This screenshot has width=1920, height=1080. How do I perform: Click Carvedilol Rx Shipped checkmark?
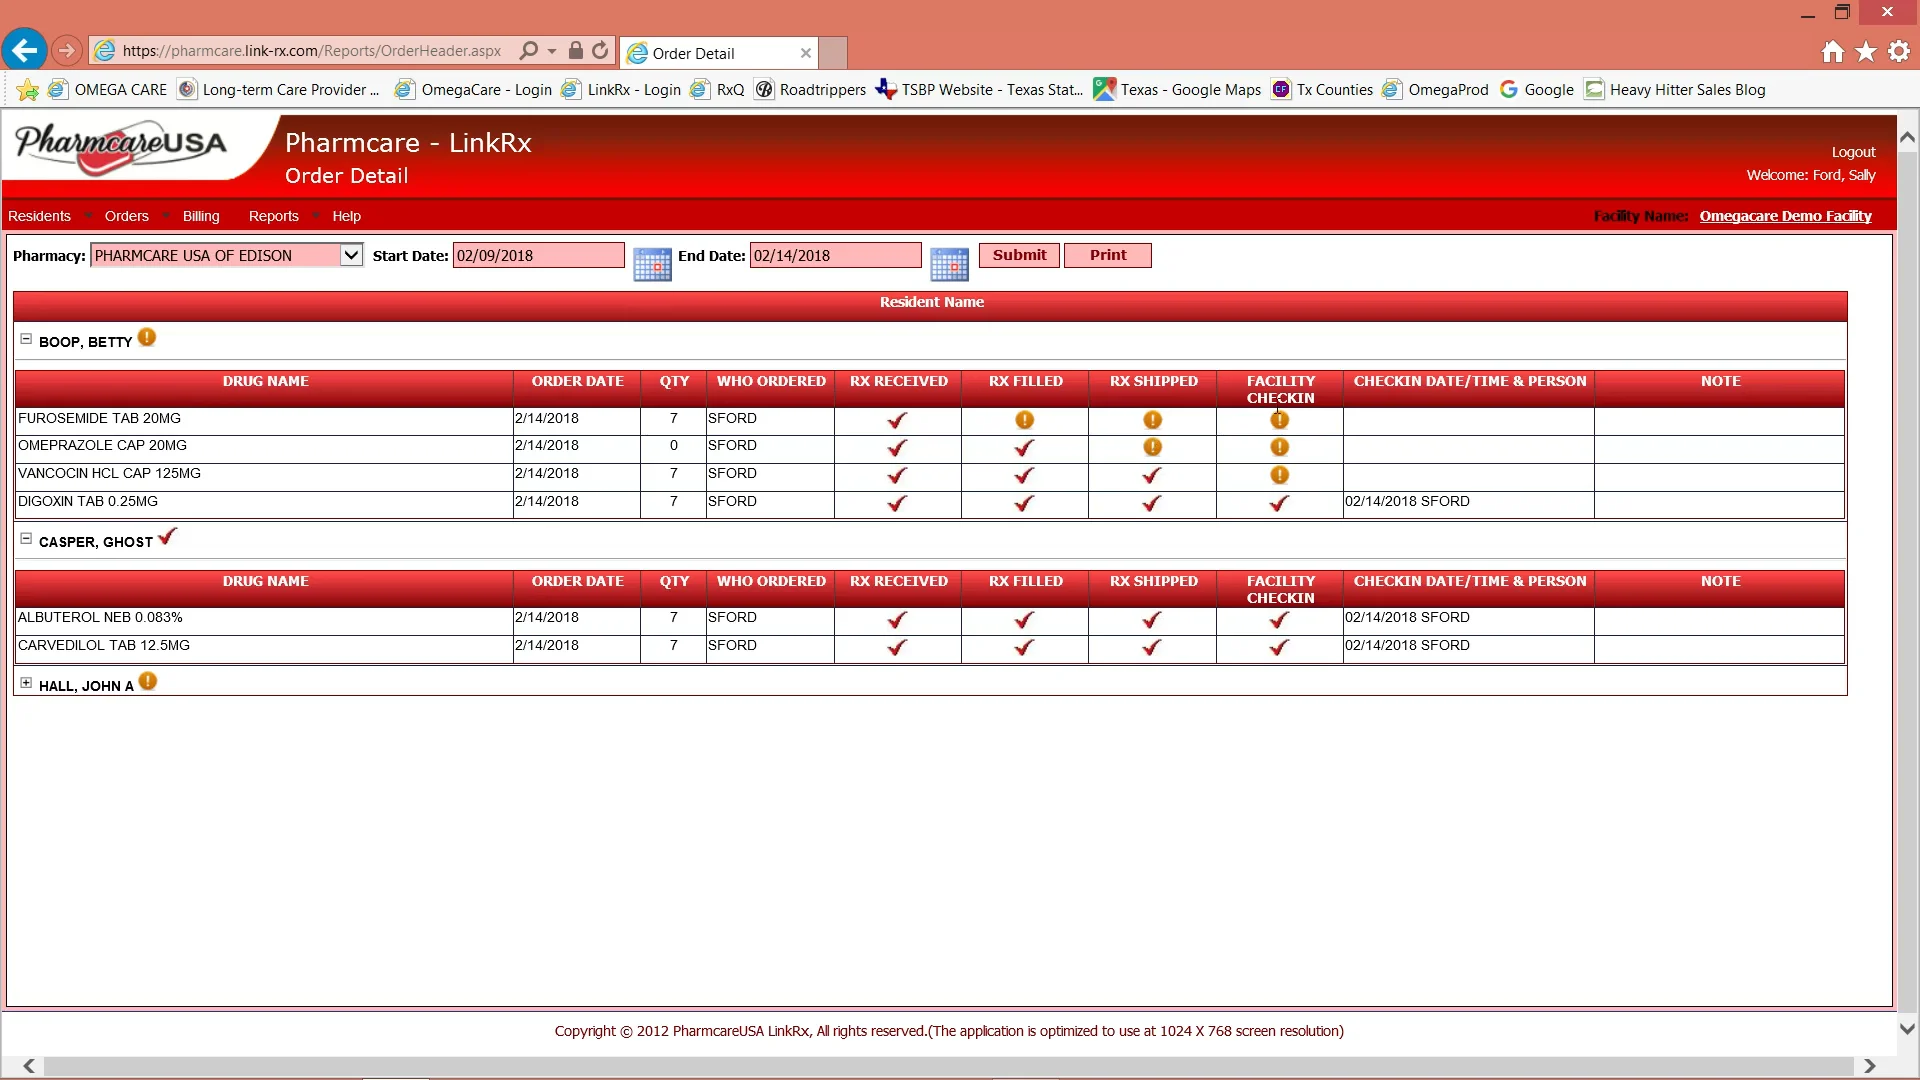coord(1152,648)
